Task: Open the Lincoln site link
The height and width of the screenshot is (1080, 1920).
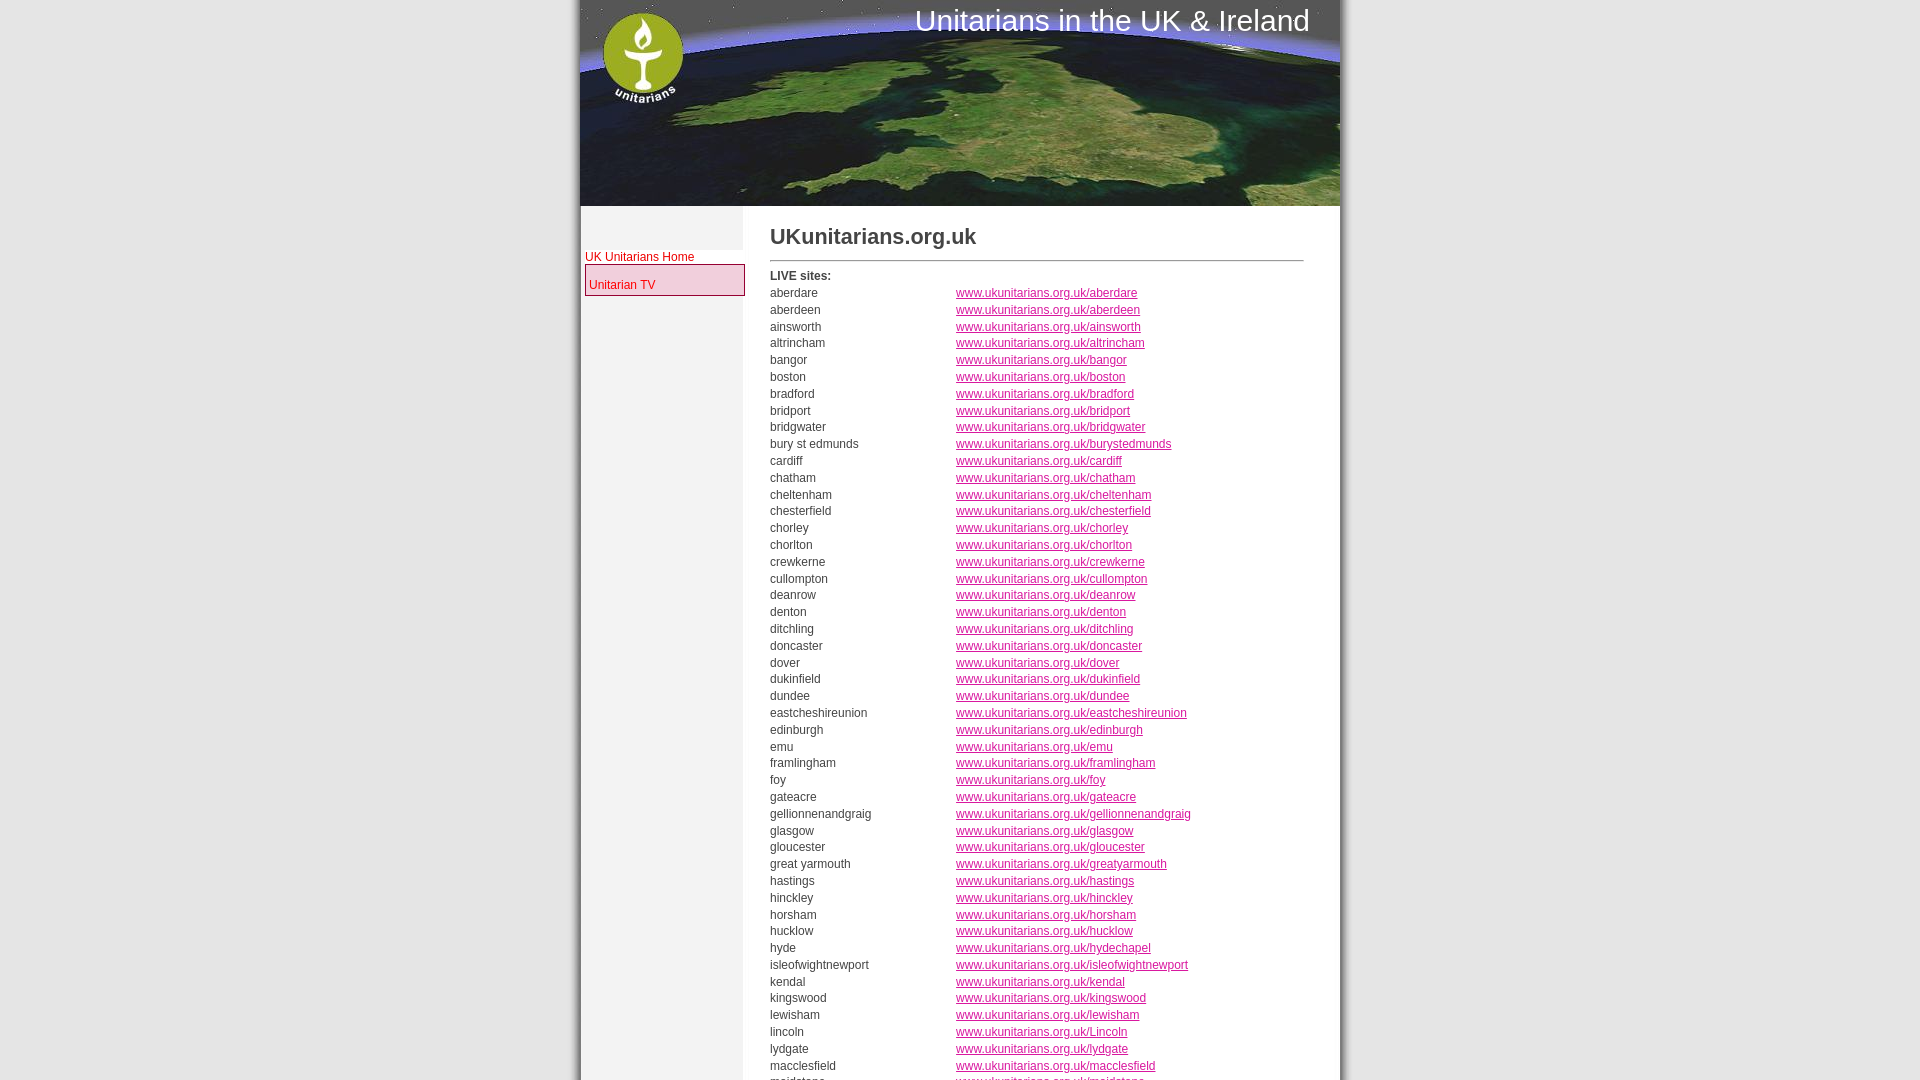Action: pyautogui.click(x=1041, y=1032)
